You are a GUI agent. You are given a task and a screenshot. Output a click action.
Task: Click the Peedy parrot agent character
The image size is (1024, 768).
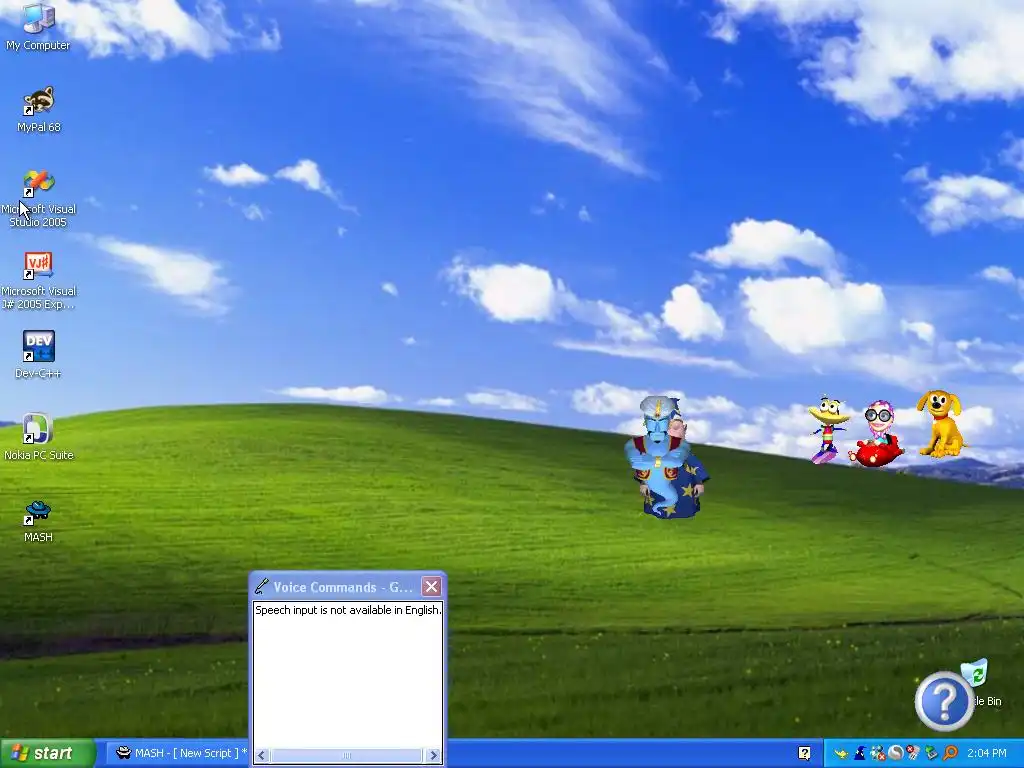(827, 429)
